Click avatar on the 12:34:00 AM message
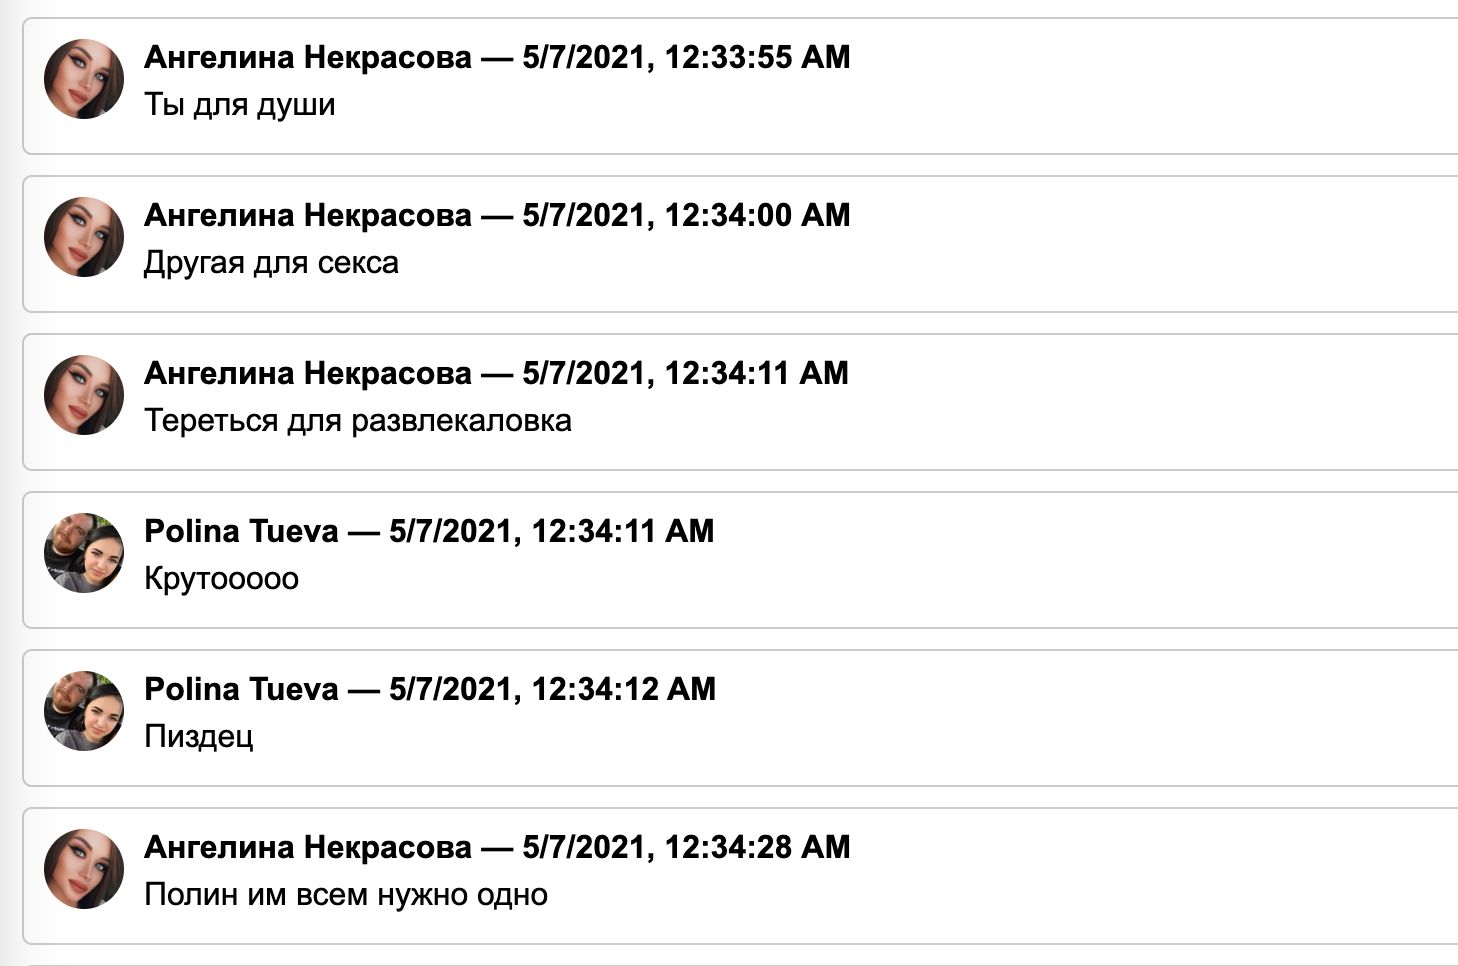This screenshot has height=966, width=1458. 84,237
